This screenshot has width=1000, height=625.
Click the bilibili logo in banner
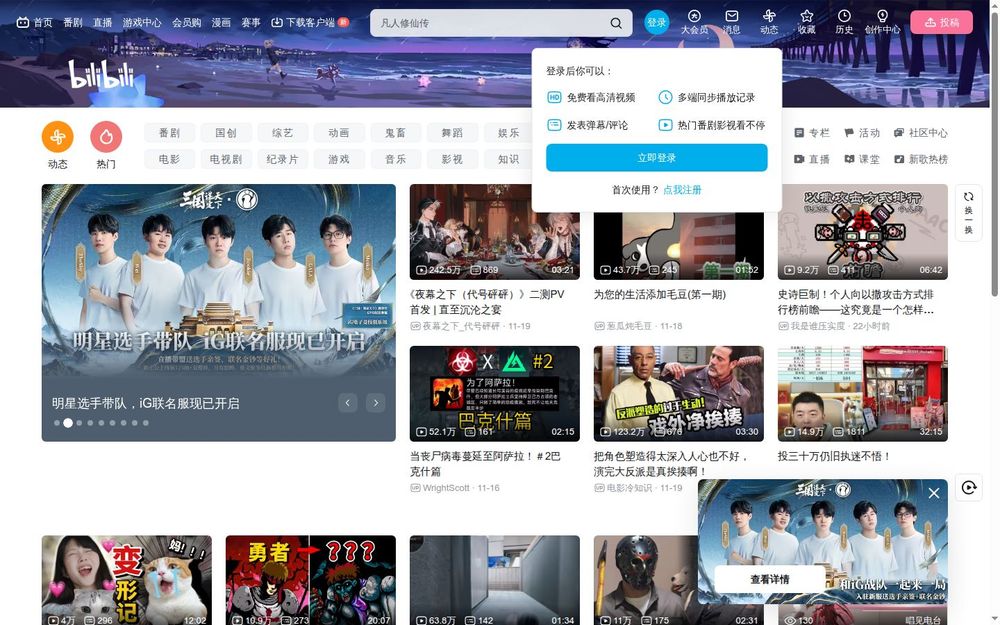pyautogui.click(x=101, y=75)
